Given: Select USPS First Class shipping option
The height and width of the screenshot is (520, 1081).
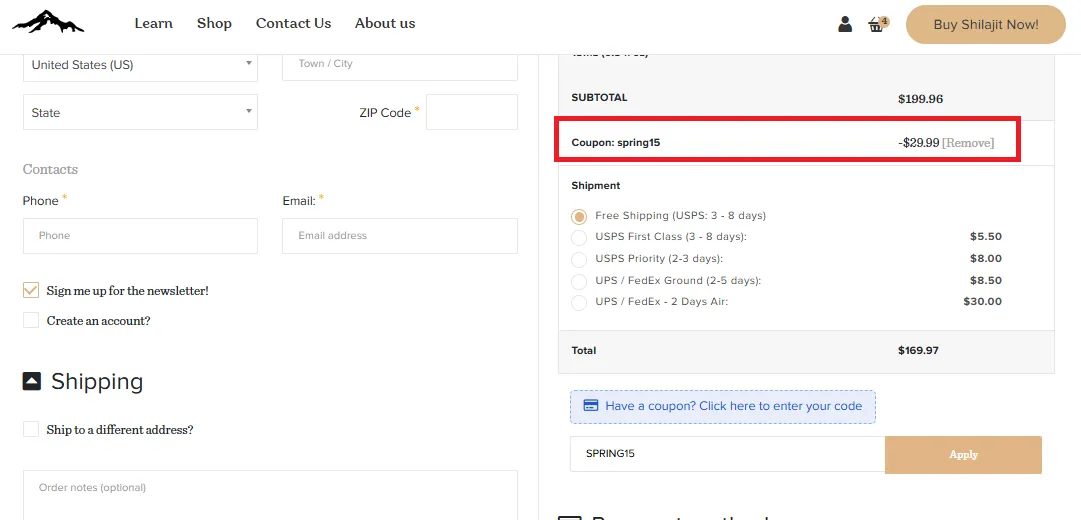Looking at the screenshot, I should [579, 238].
